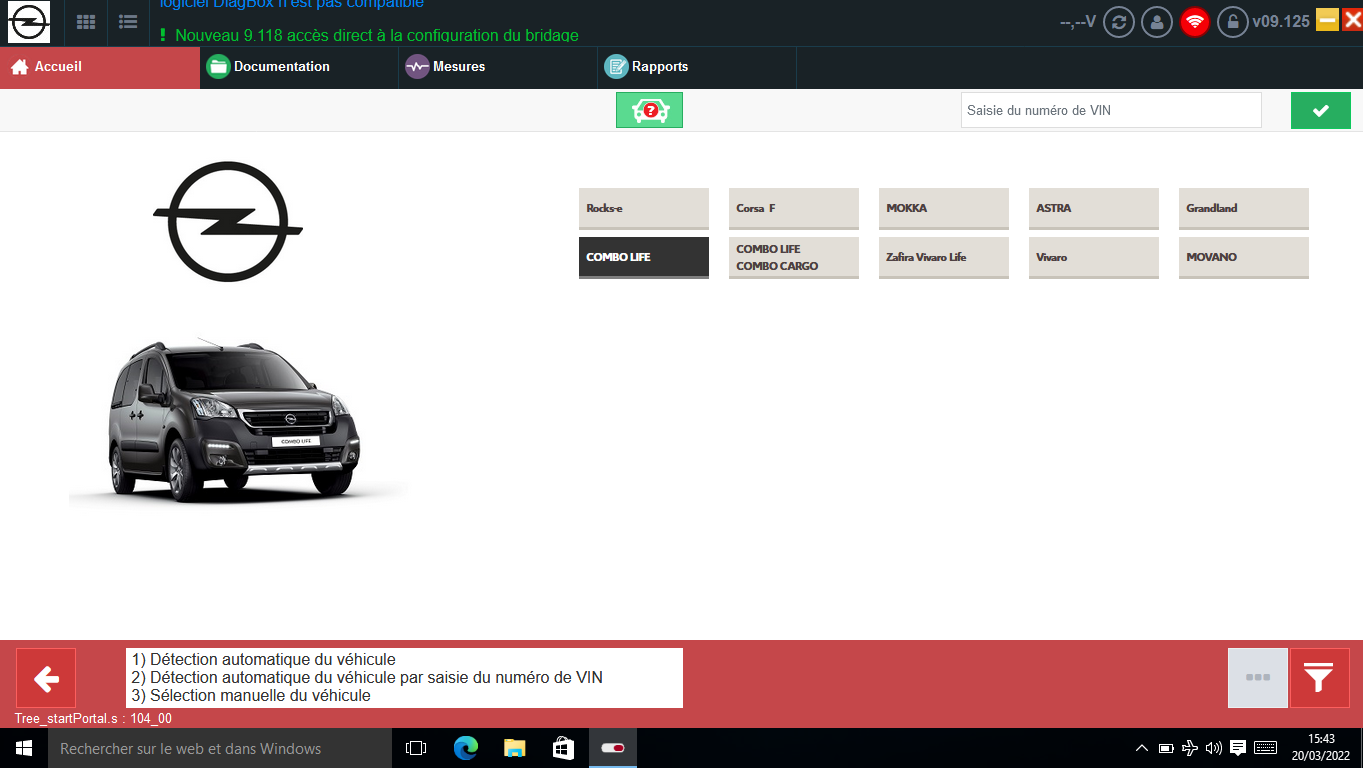Click the v09.125 version label

click(1281, 21)
